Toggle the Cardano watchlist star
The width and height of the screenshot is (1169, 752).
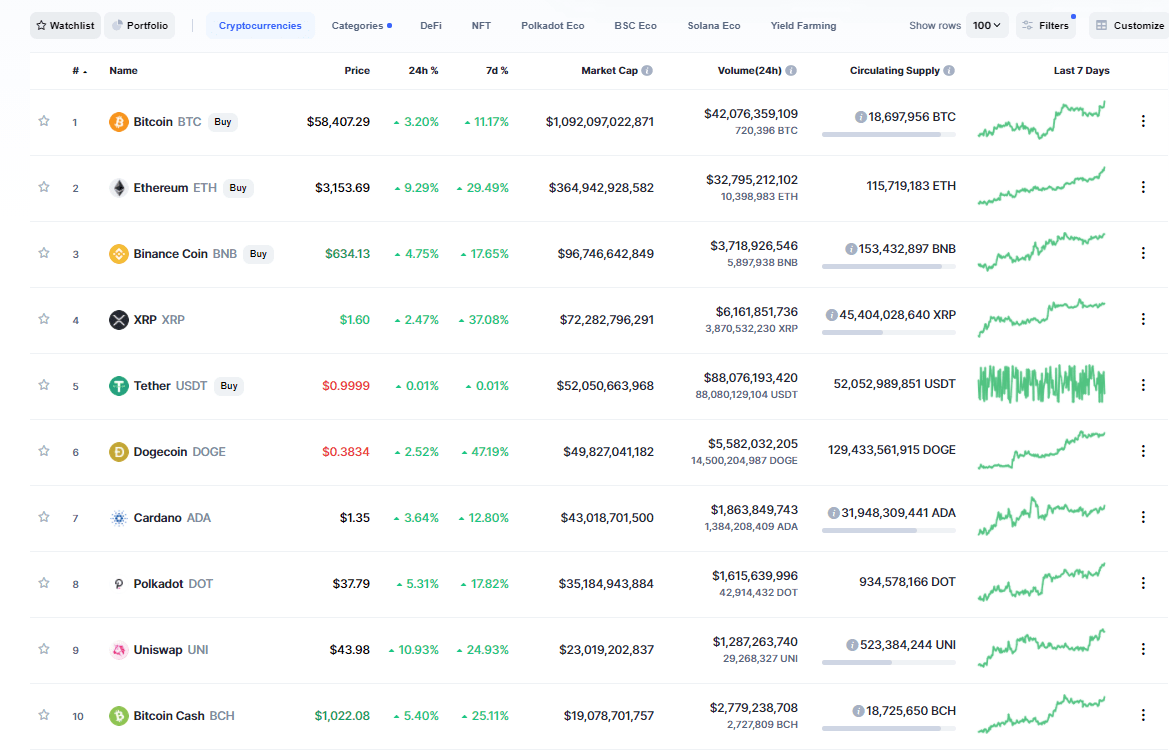coord(44,516)
